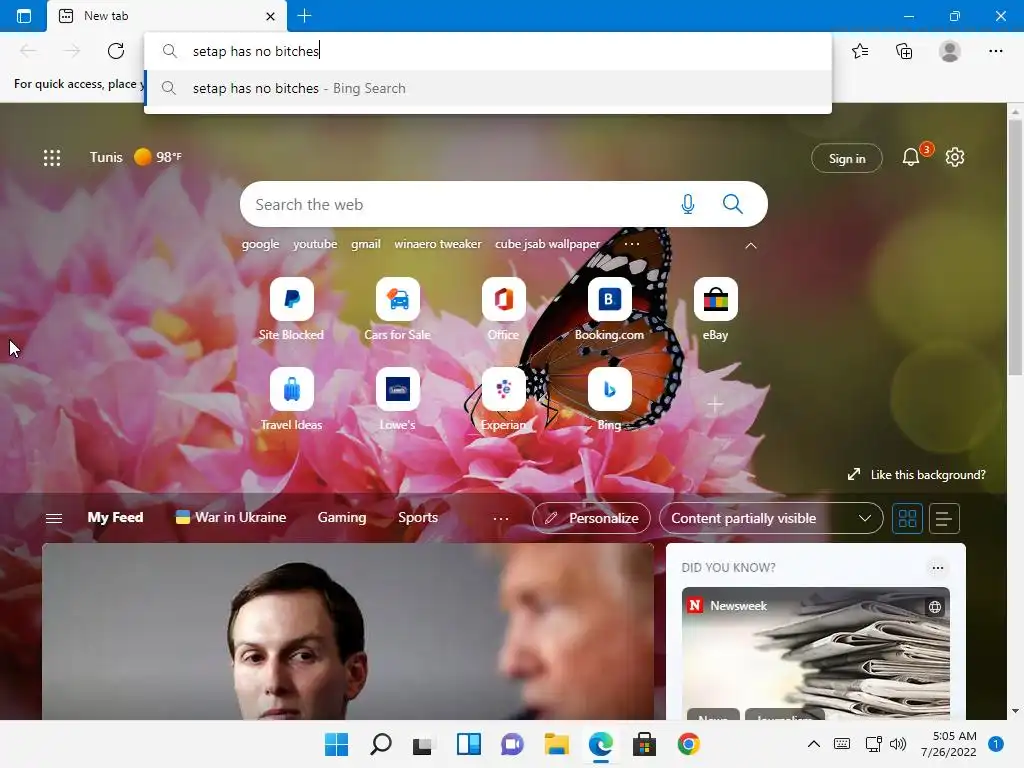The height and width of the screenshot is (768, 1024).
Task: Open the Favorites star icon
Action: click(860, 51)
